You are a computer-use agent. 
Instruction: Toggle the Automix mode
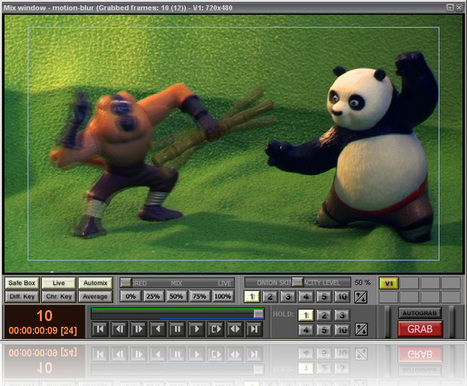(x=95, y=283)
